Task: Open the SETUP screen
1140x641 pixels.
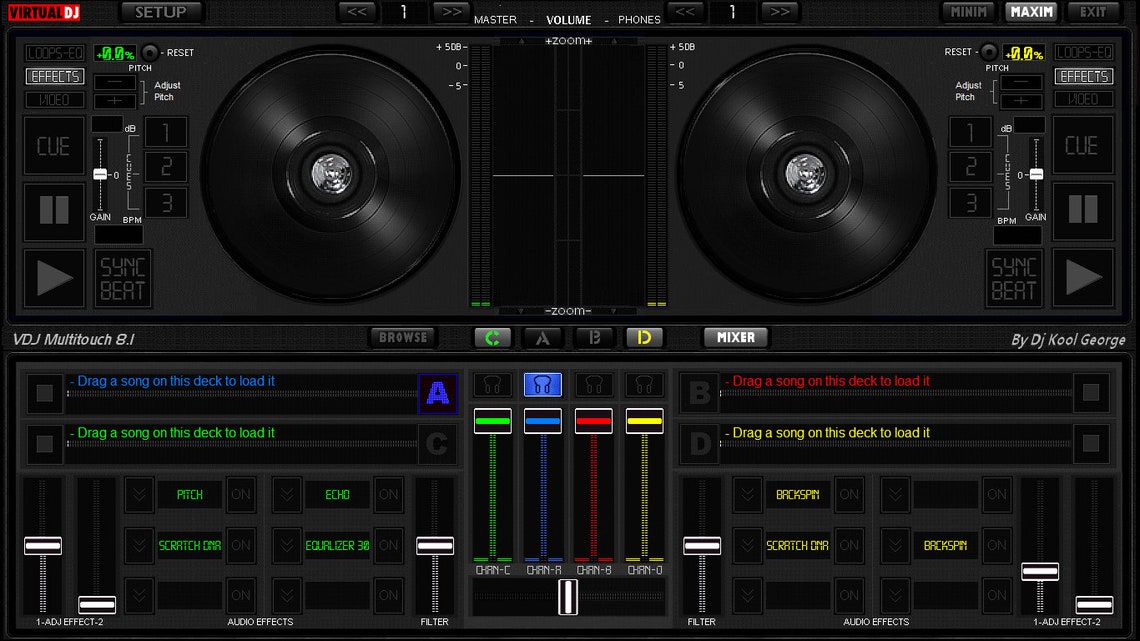Action: coord(160,12)
